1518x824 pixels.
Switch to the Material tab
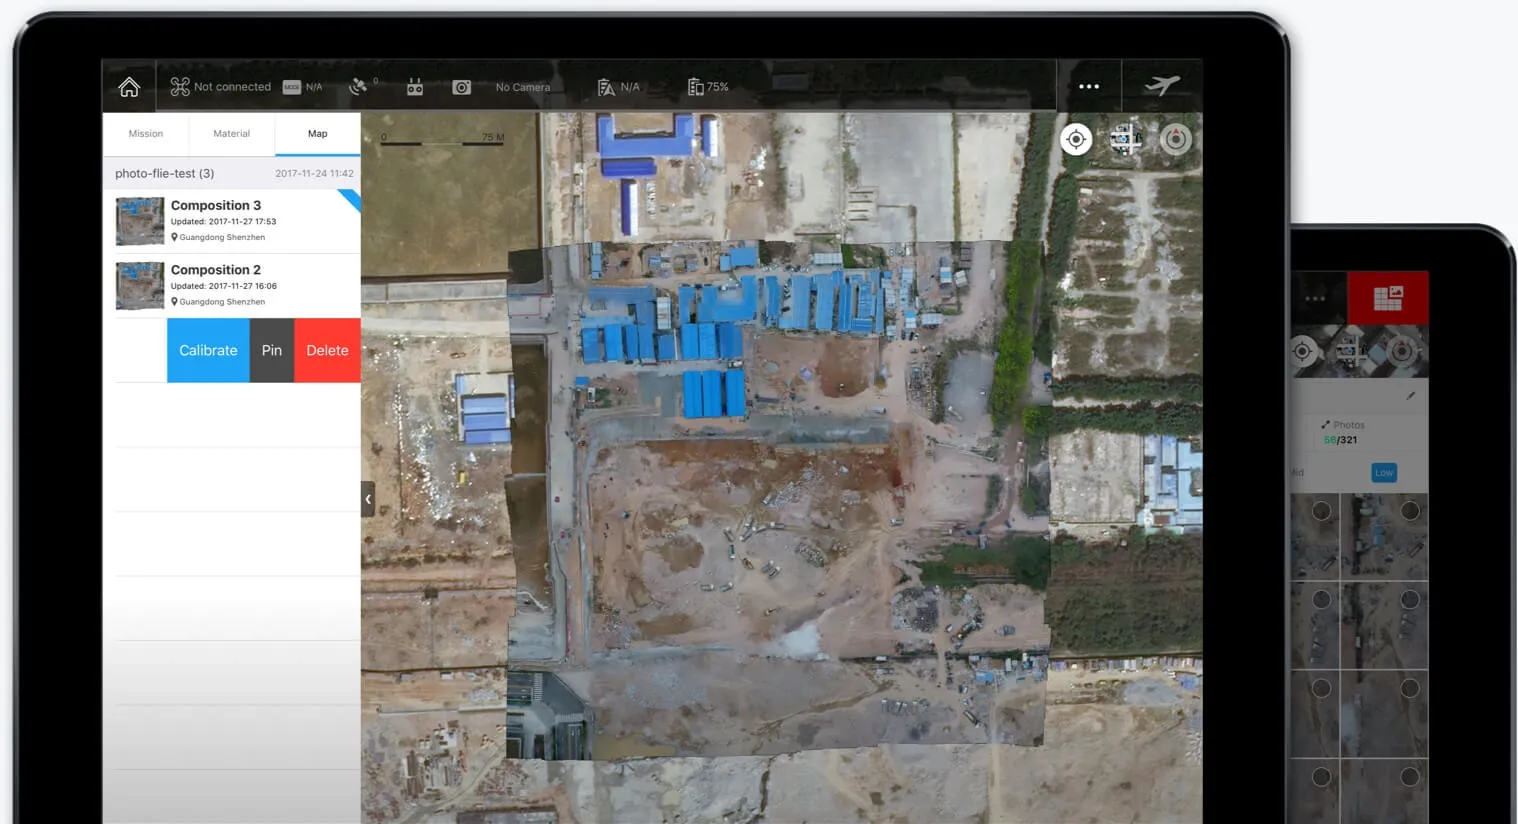click(231, 134)
